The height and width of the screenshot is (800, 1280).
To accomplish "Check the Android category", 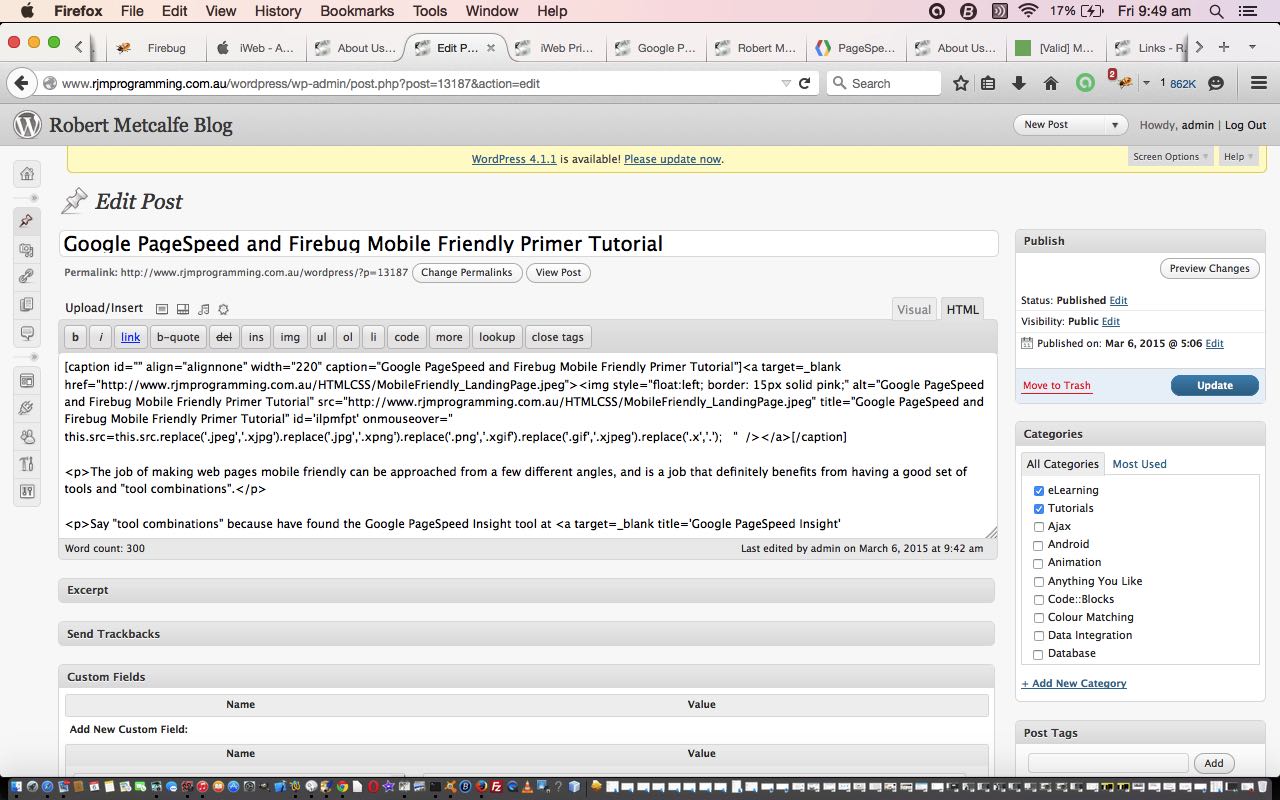I will pyautogui.click(x=1039, y=545).
